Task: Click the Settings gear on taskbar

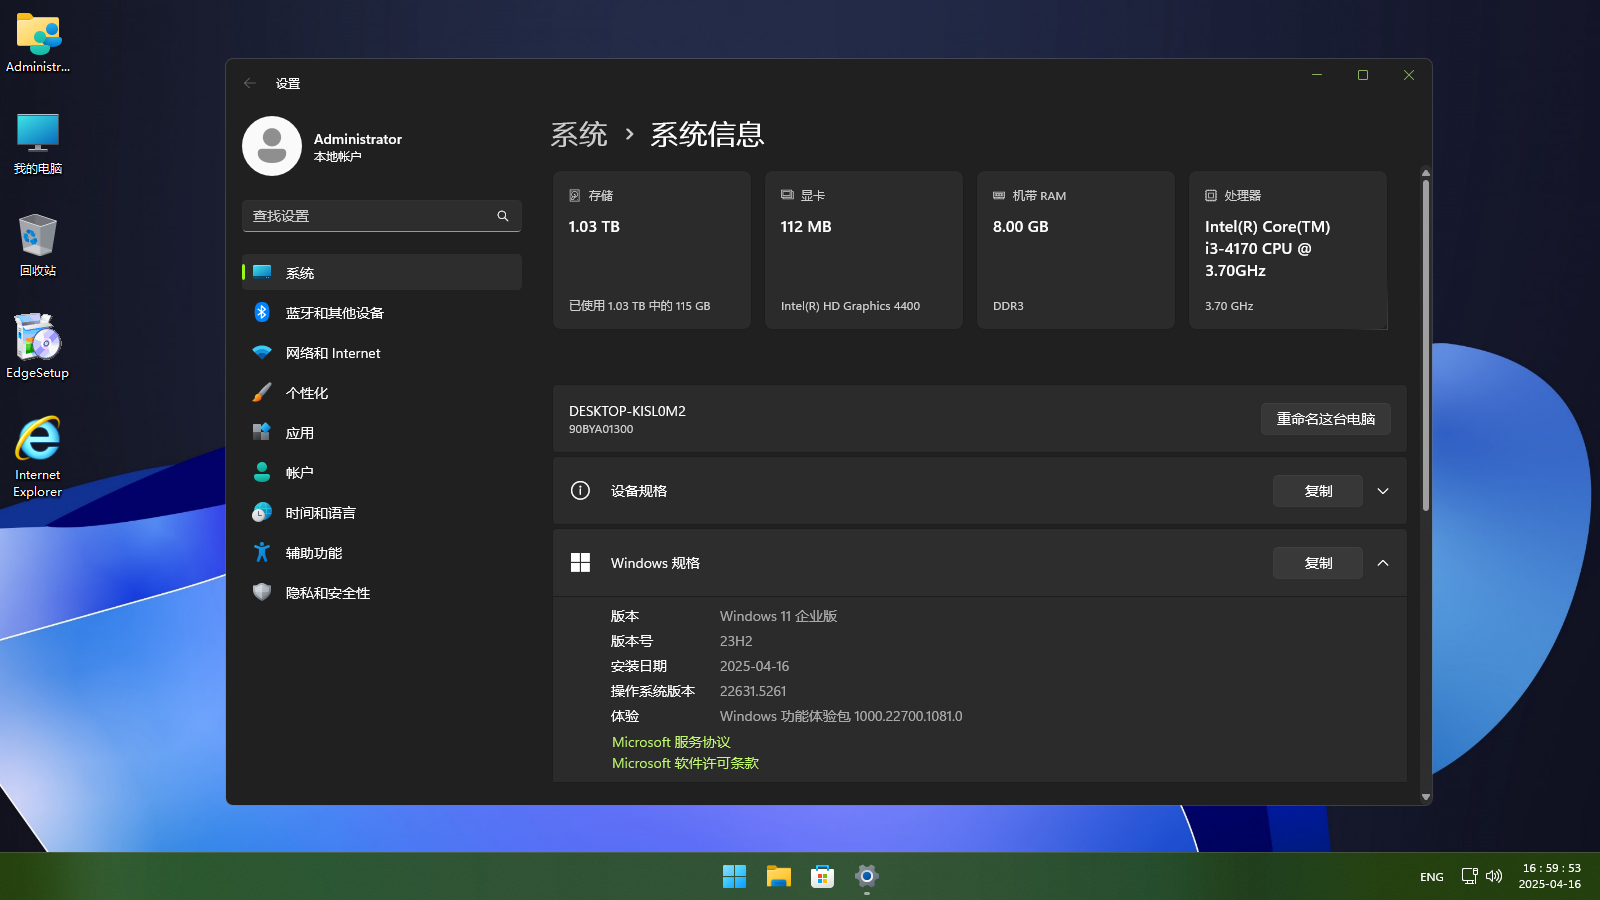Action: tap(867, 877)
